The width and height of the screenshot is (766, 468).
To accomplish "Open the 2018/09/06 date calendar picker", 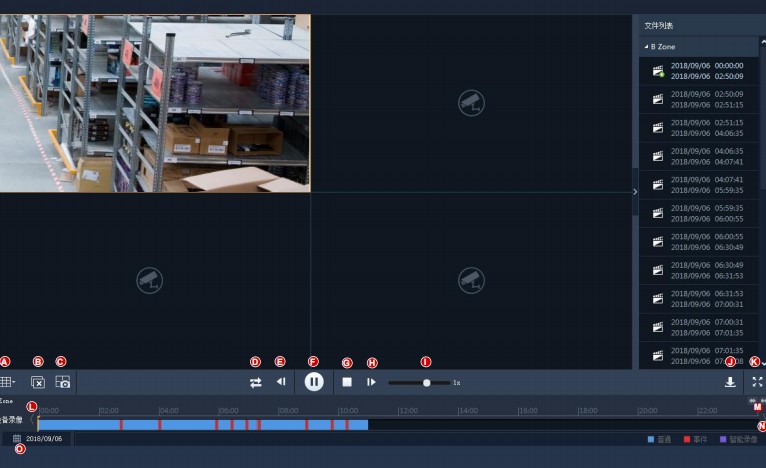I will (x=17, y=438).
